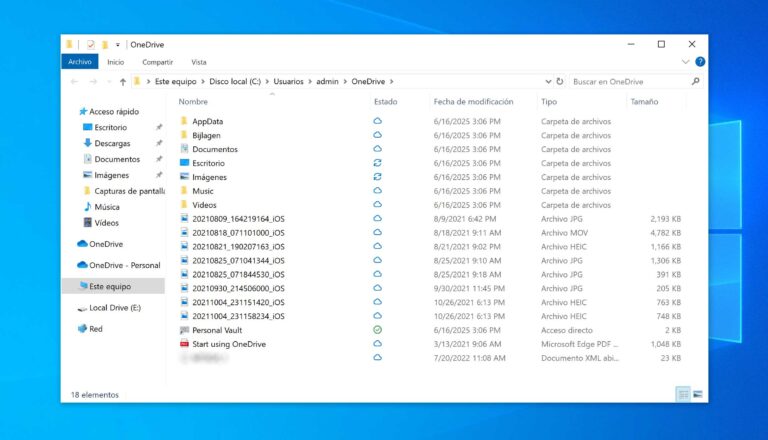
Task: Select the Vídeos item in navigation pane
Action: (101, 222)
